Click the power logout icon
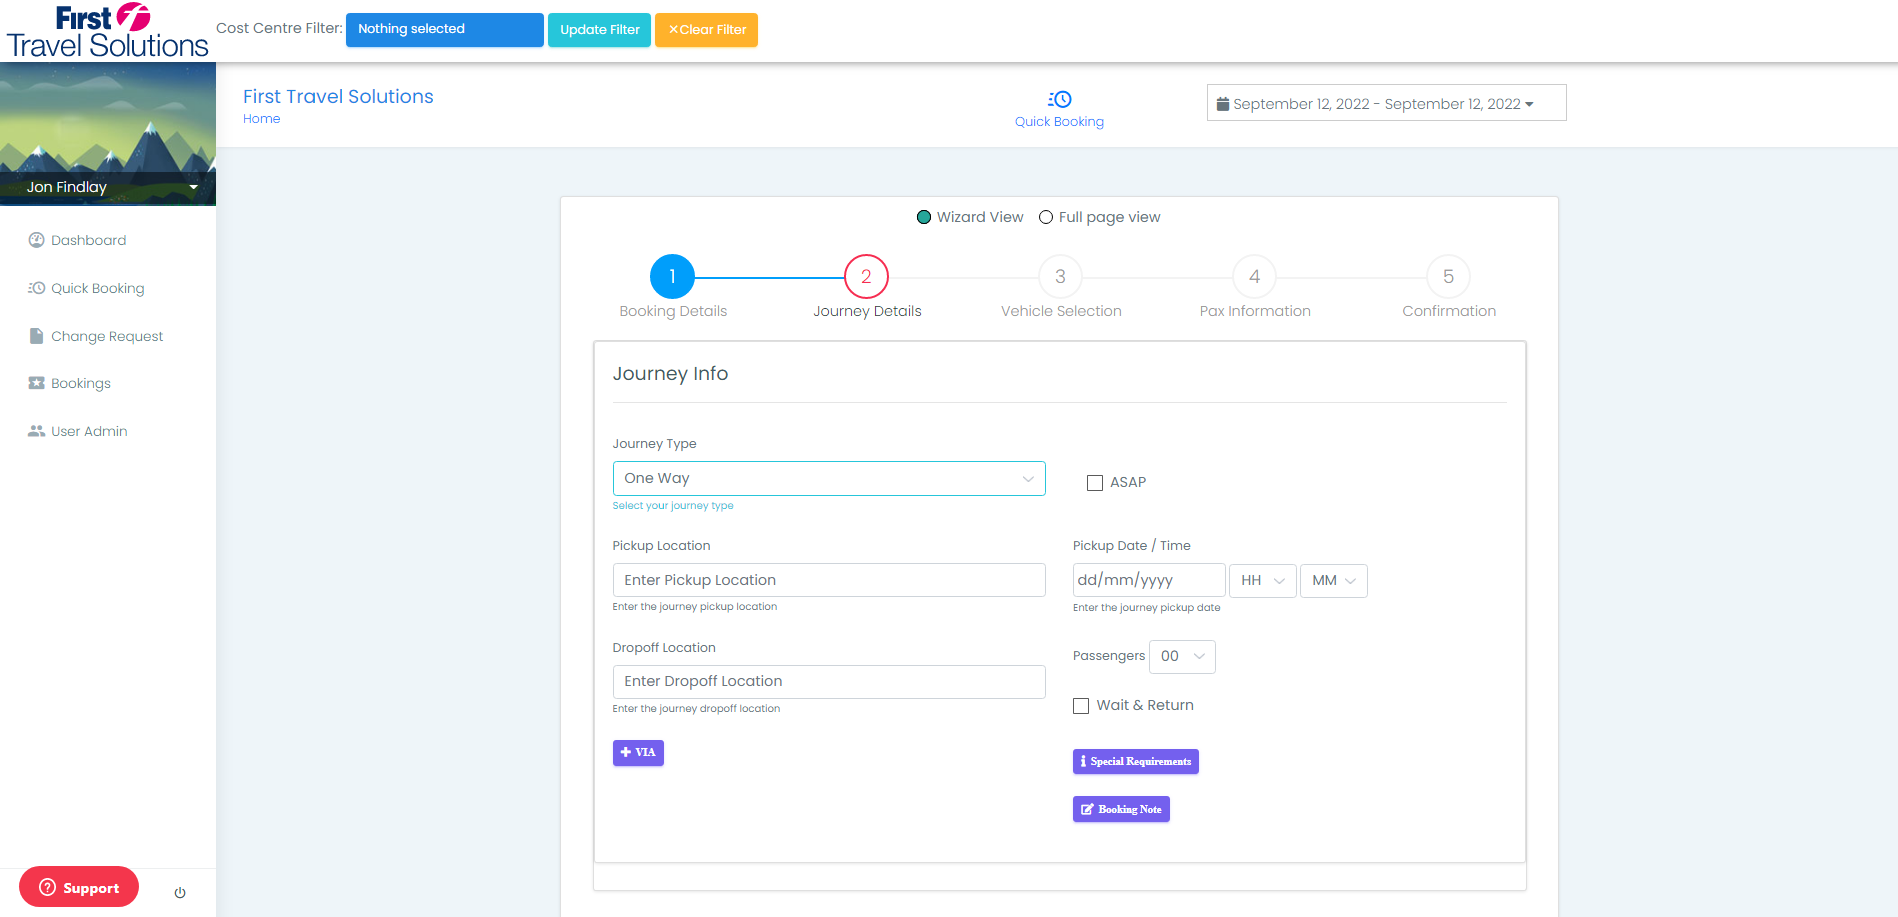 tap(180, 893)
